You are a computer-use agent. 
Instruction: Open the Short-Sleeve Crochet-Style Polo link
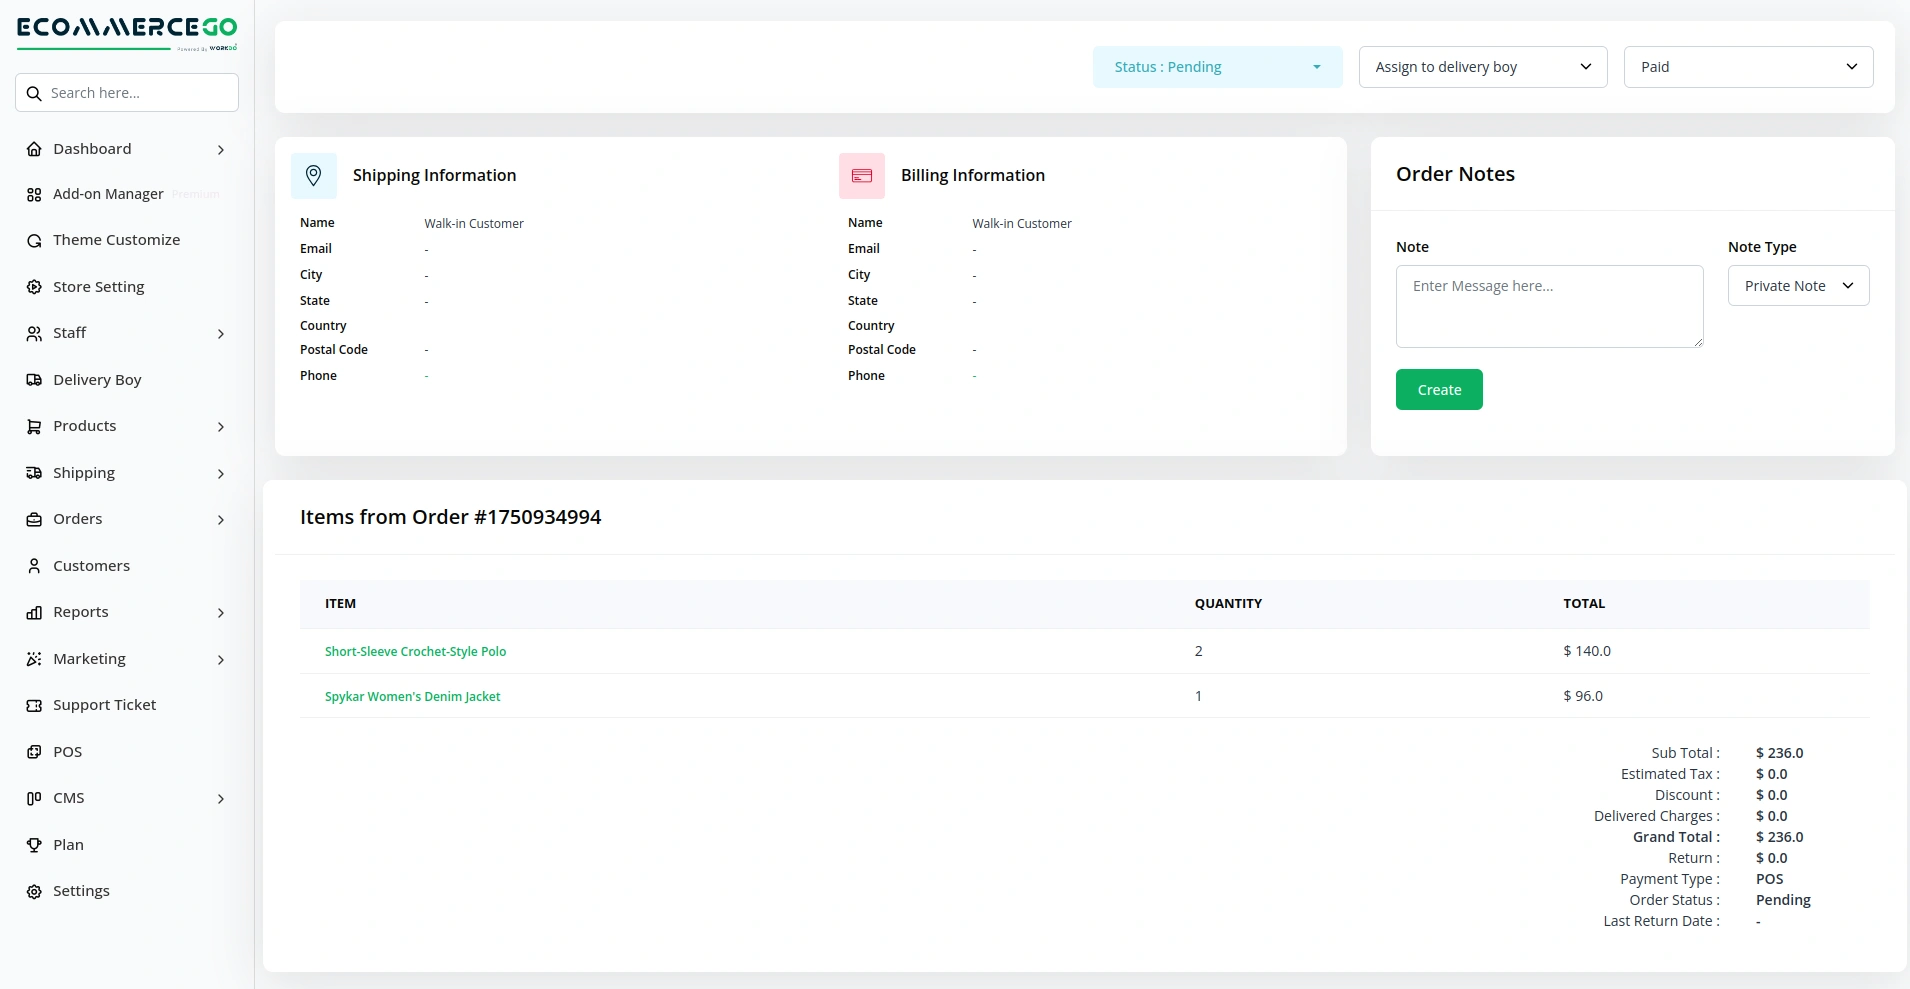pyautogui.click(x=415, y=652)
